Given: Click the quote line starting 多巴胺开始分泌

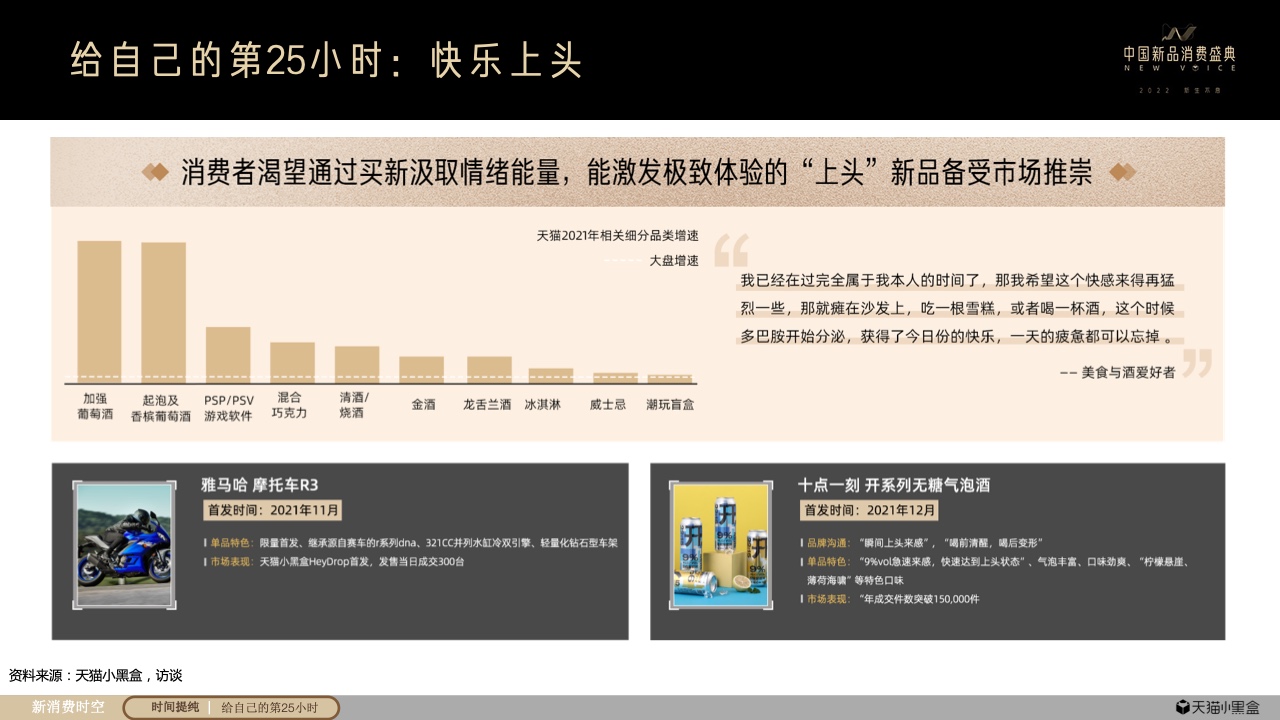Looking at the screenshot, I should (957, 337).
